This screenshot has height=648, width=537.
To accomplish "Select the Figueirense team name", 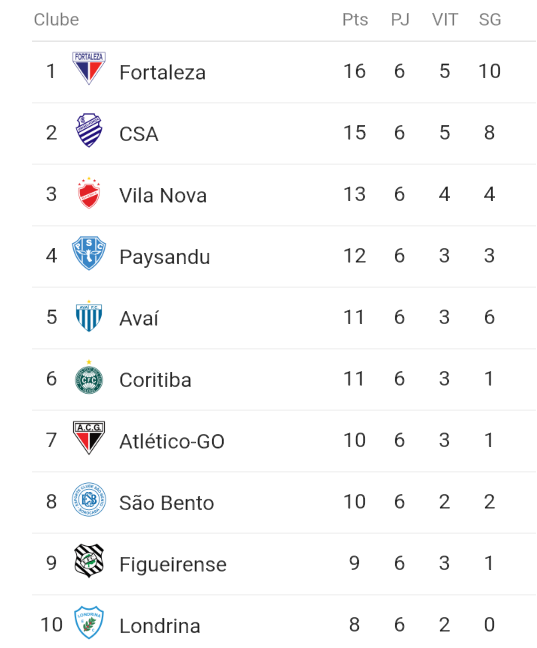I will coord(173,565).
